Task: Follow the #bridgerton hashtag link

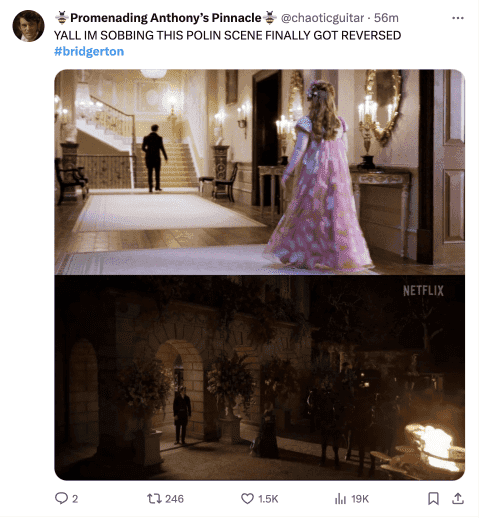Action: (89, 51)
